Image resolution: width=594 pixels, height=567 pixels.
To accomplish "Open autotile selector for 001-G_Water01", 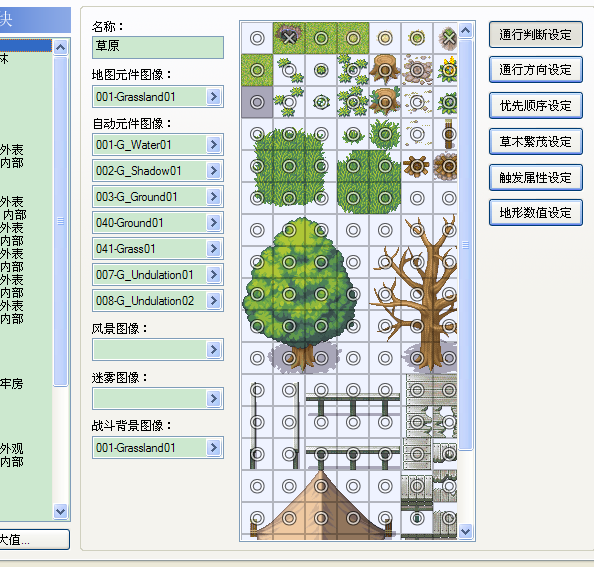I will 214,144.
